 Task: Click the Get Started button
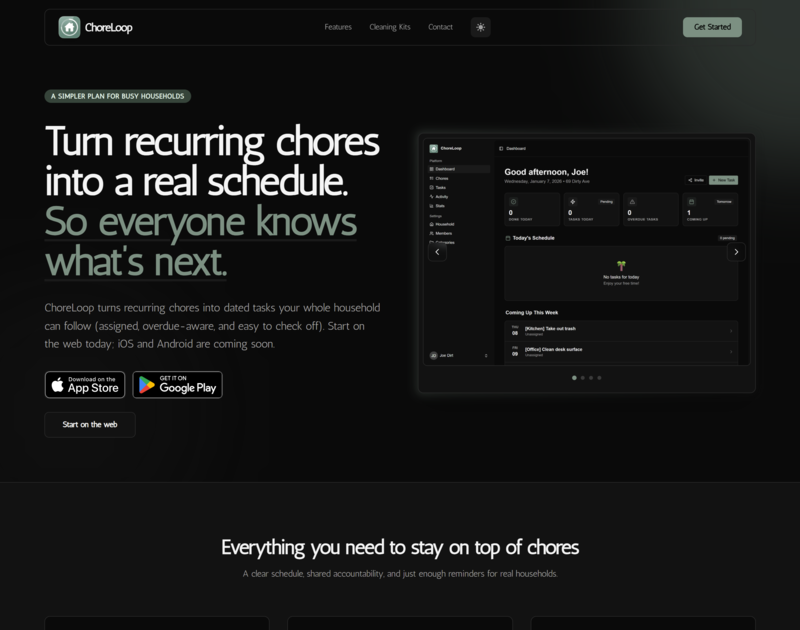(x=712, y=27)
